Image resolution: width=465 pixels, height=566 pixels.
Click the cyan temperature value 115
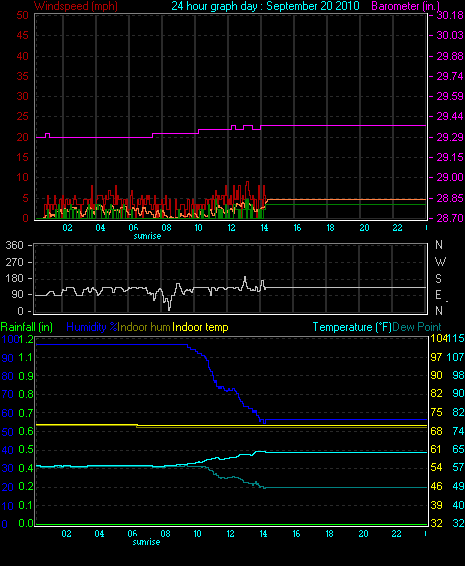[456, 339]
